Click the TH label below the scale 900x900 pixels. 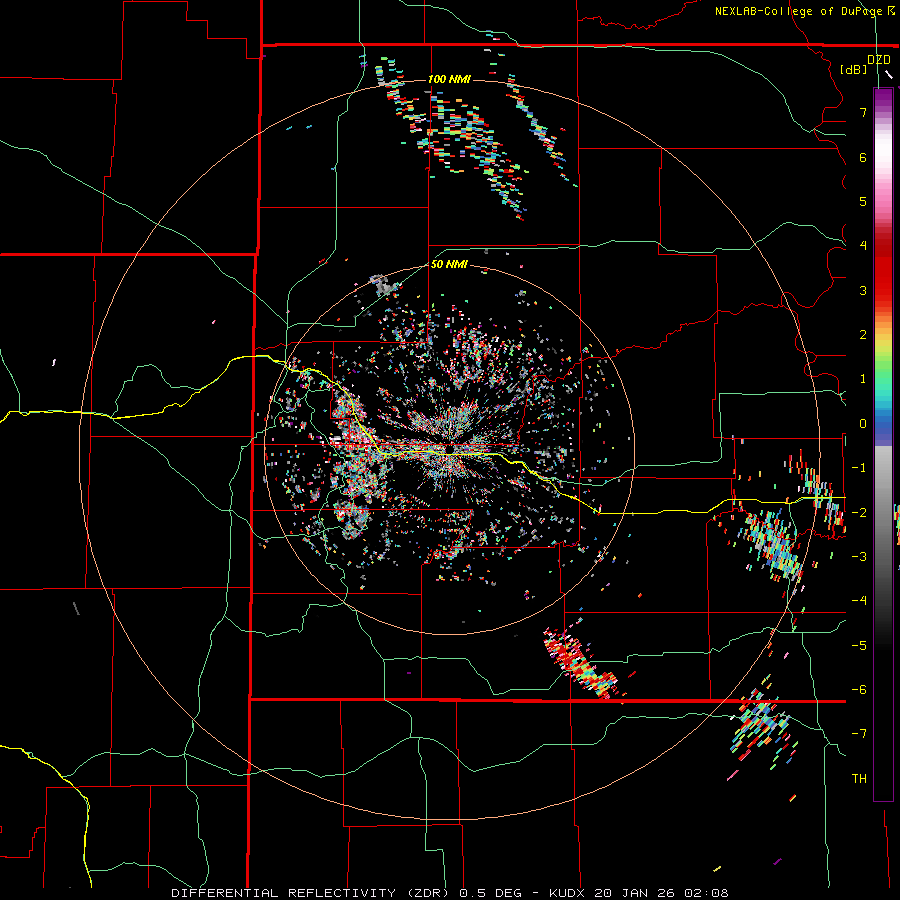tap(859, 779)
